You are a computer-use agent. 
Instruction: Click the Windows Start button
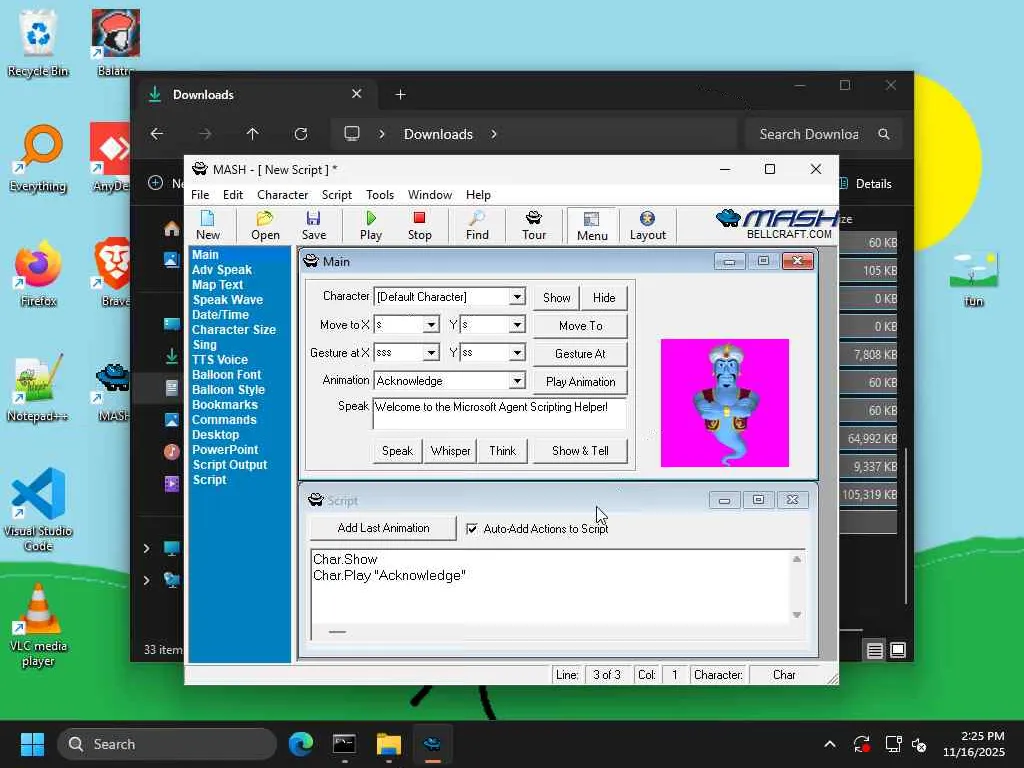32,744
